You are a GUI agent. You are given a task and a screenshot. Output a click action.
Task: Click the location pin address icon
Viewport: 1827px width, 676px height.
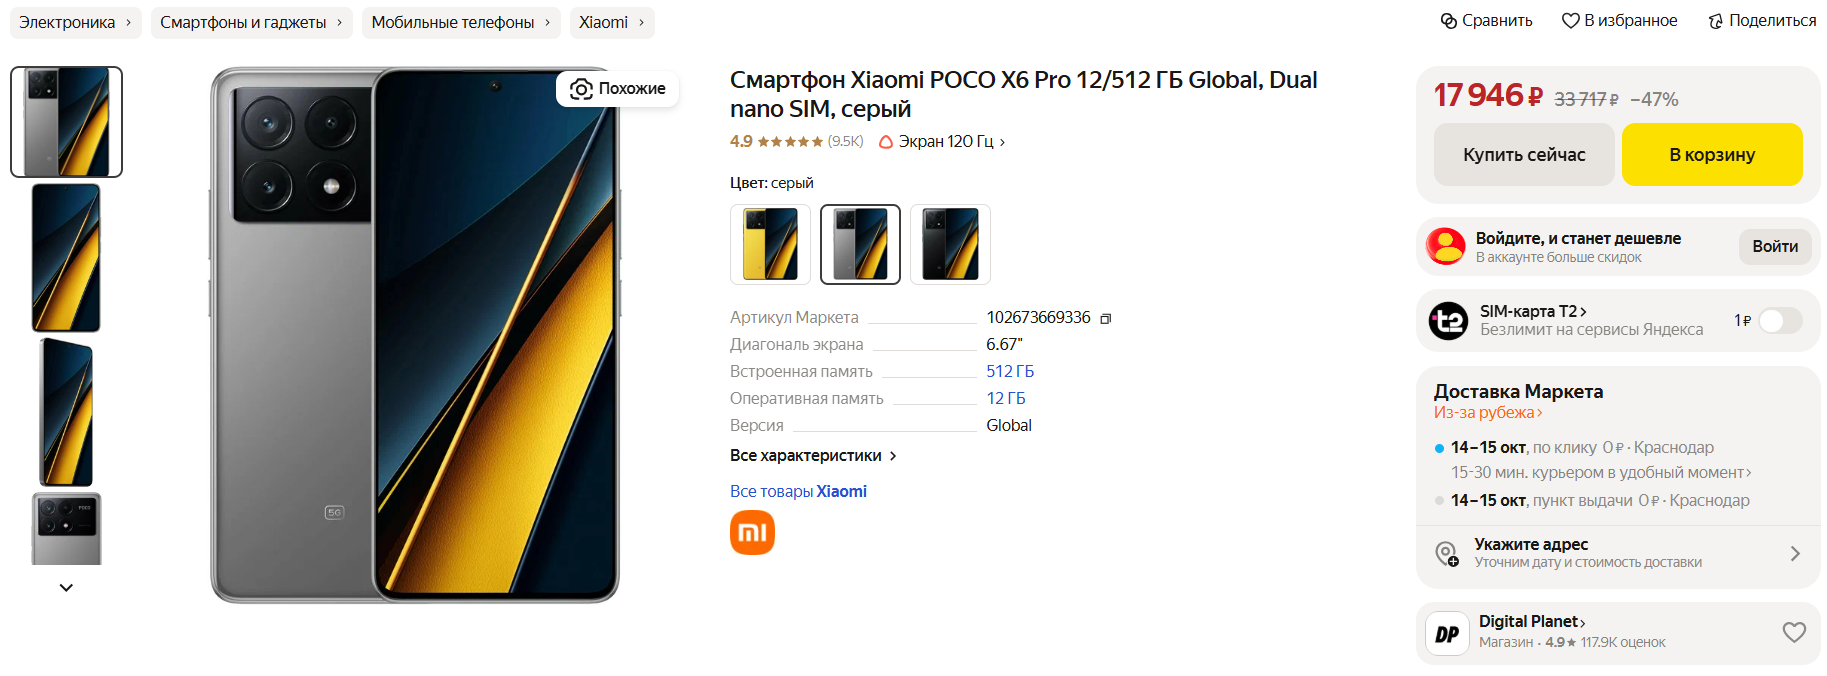click(1446, 553)
